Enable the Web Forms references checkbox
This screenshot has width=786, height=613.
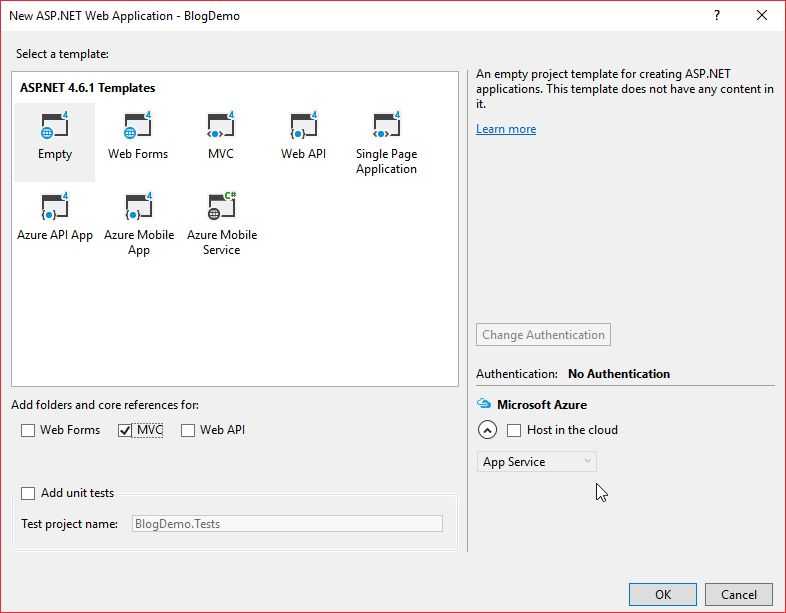(x=28, y=430)
